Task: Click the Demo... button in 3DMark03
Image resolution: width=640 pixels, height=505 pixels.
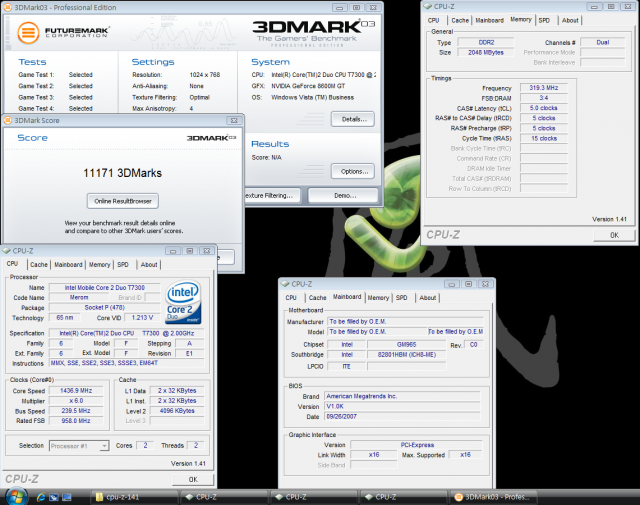Action: pos(343,196)
